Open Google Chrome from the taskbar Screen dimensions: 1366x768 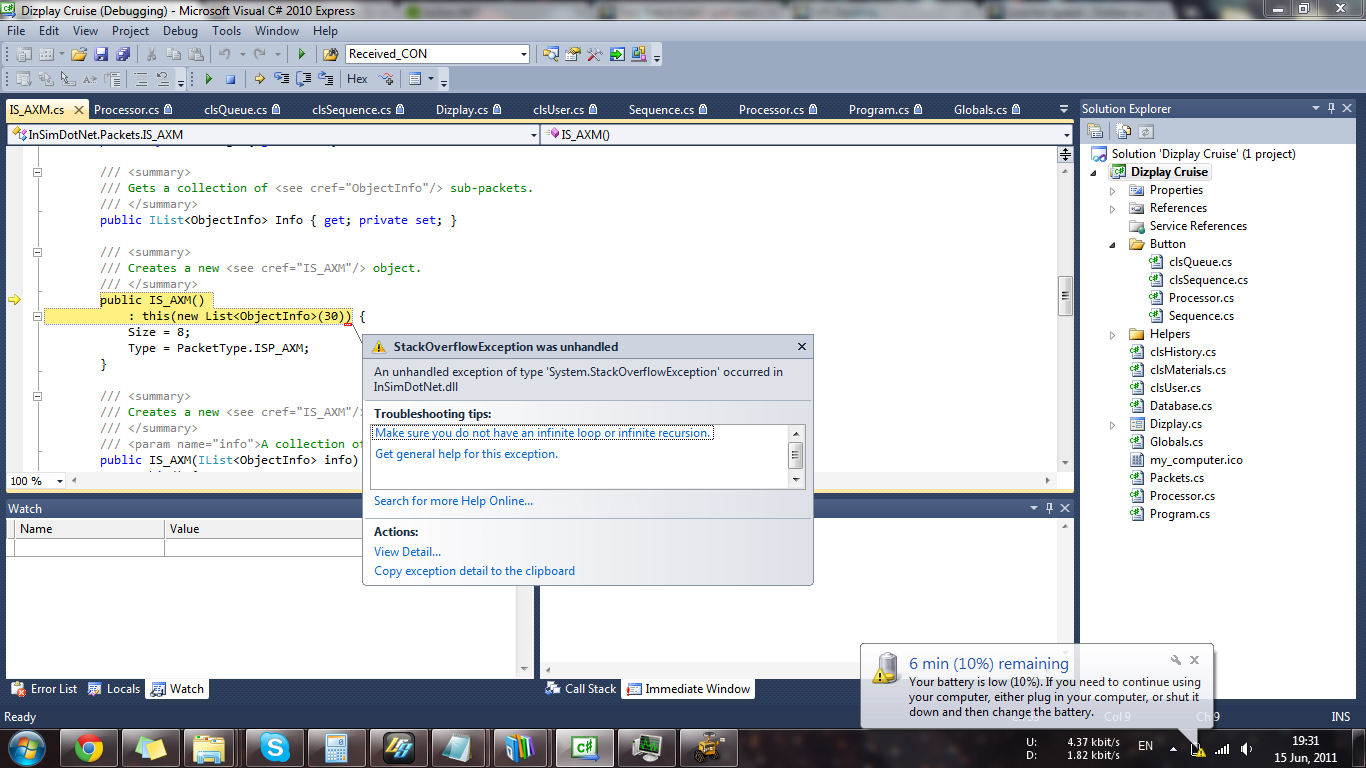click(x=88, y=747)
